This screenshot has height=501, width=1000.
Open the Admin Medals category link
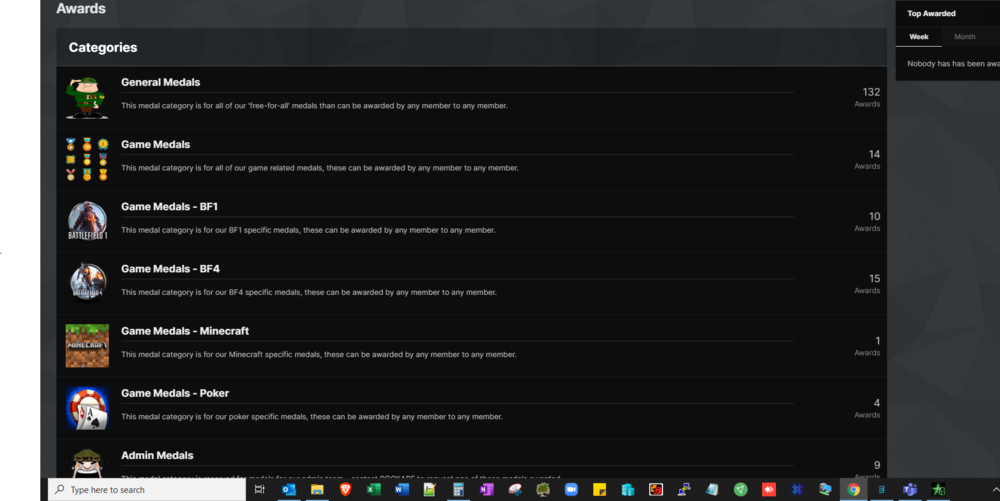tap(157, 455)
